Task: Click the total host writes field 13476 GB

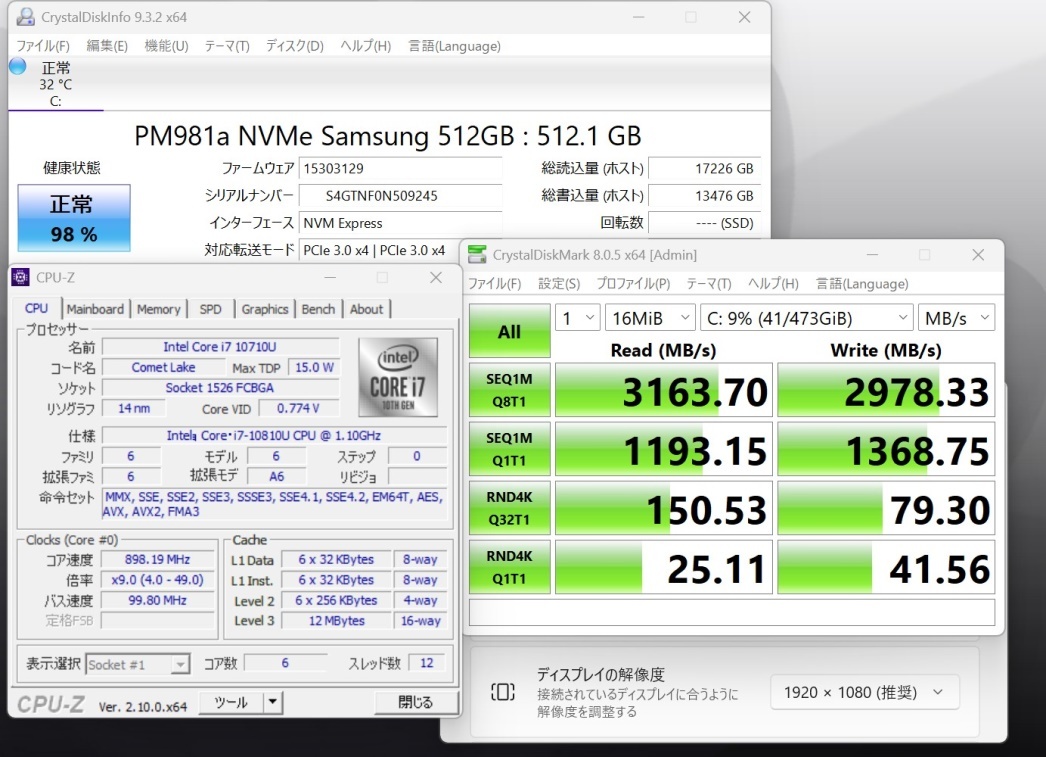Action: 704,195
